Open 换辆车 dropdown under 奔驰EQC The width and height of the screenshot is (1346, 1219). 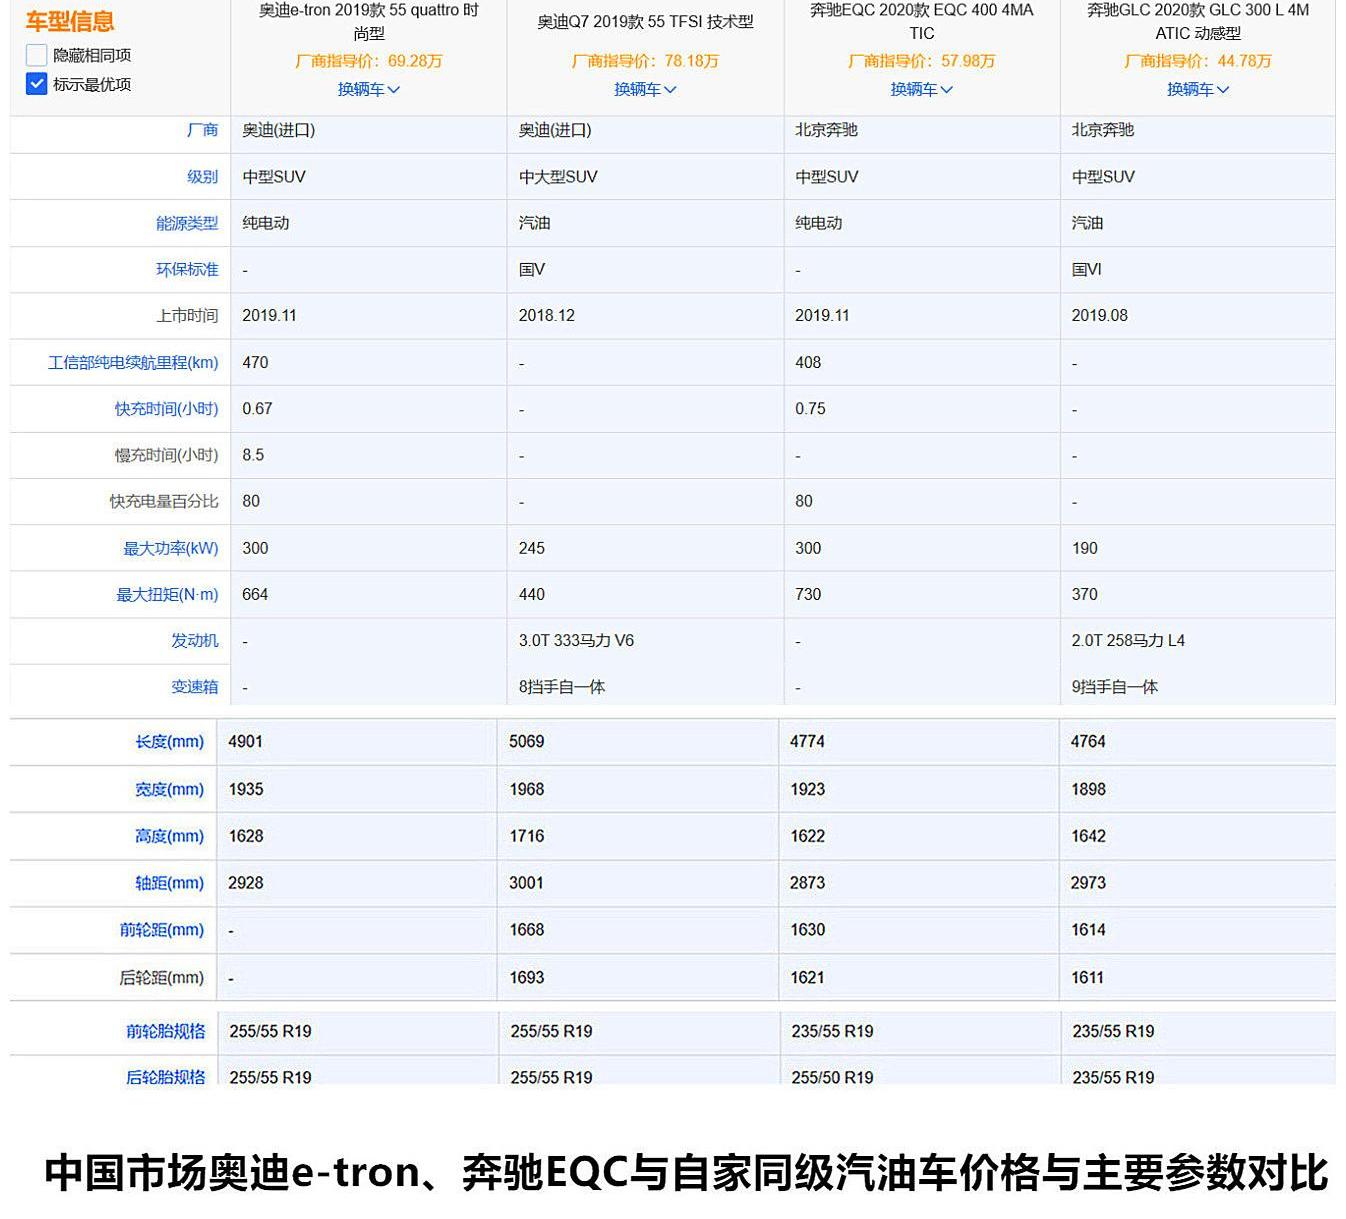click(x=921, y=89)
